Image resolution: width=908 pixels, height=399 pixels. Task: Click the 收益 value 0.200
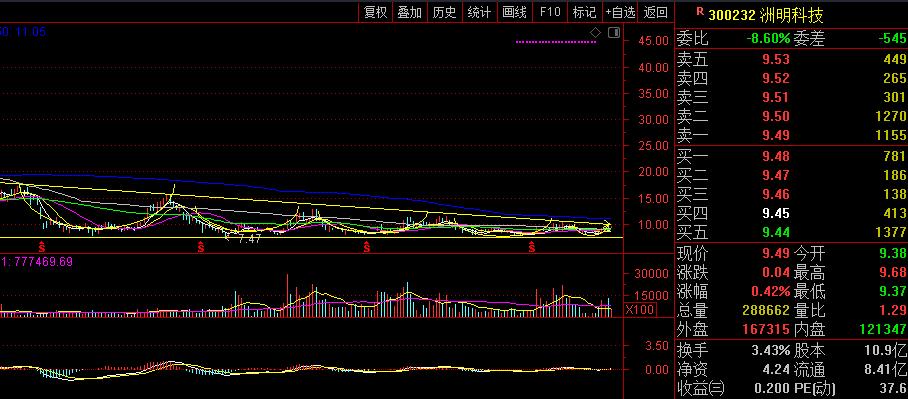tap(772, 388)
